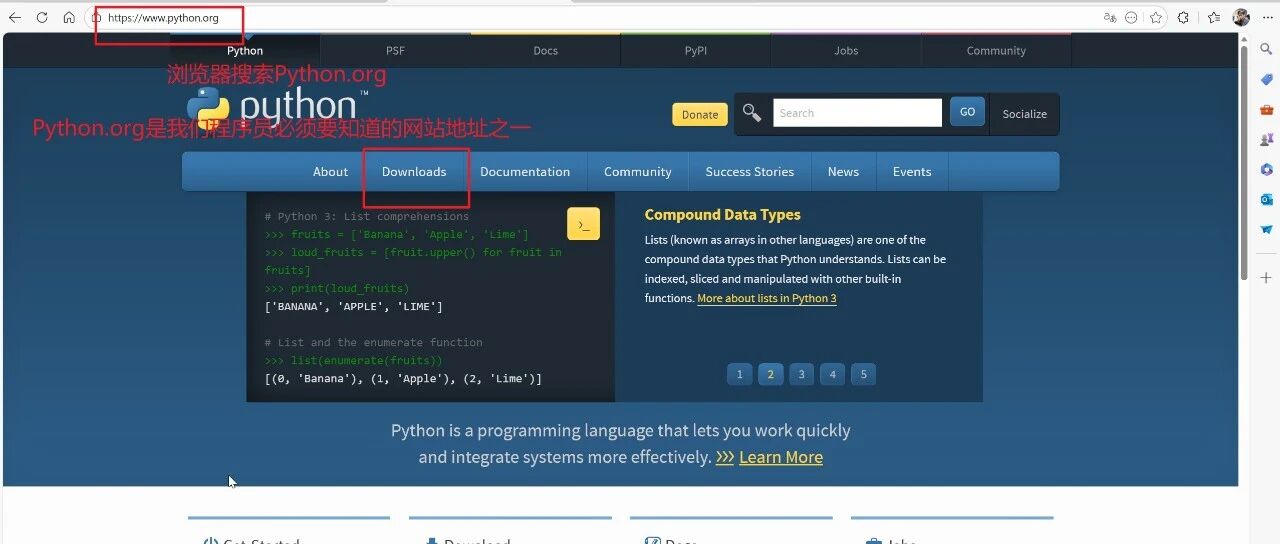Open the Downloads navigation menu
The height and width of the screenshot is (544, 1280).
(x=414, y=171)
